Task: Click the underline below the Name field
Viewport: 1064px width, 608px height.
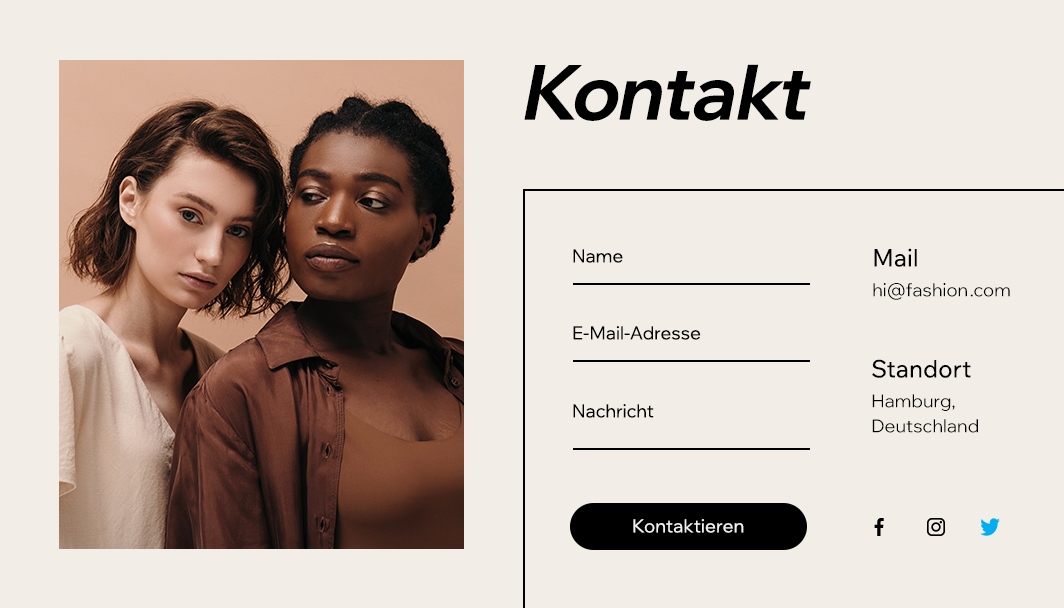Action: point(691,284)
